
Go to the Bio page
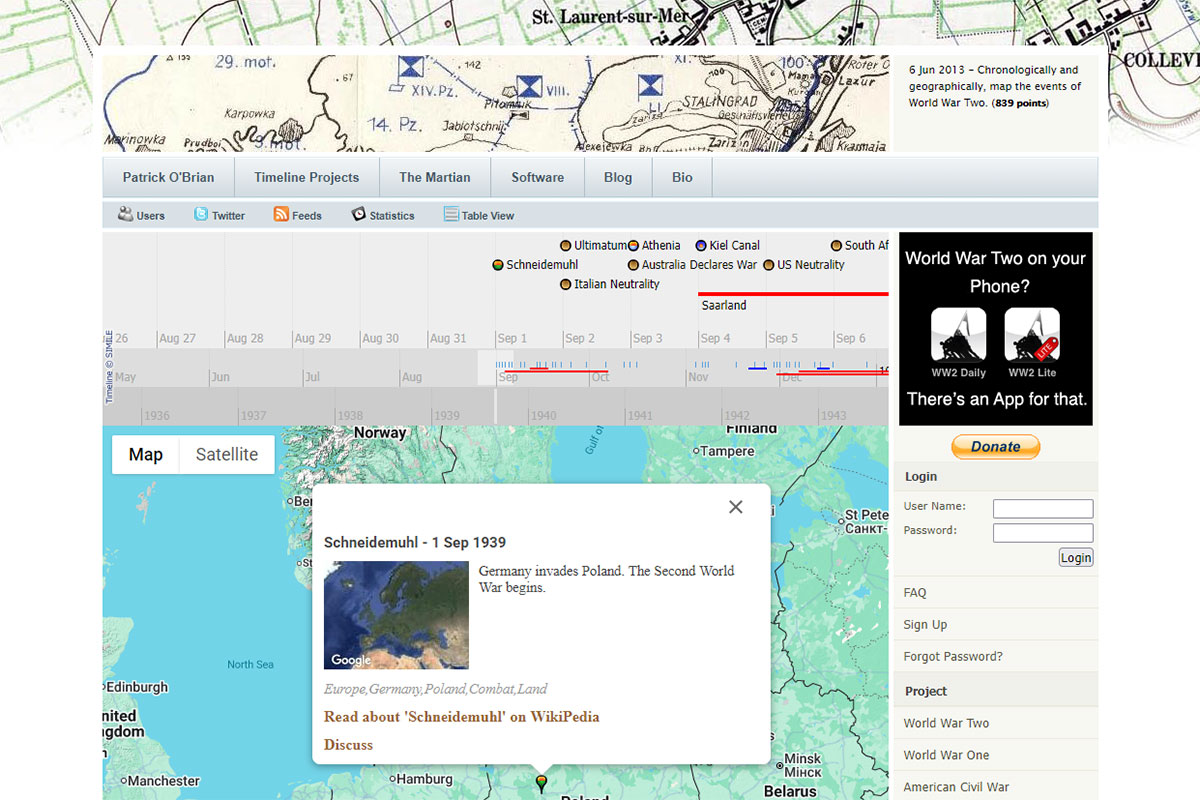pos(682,178)
